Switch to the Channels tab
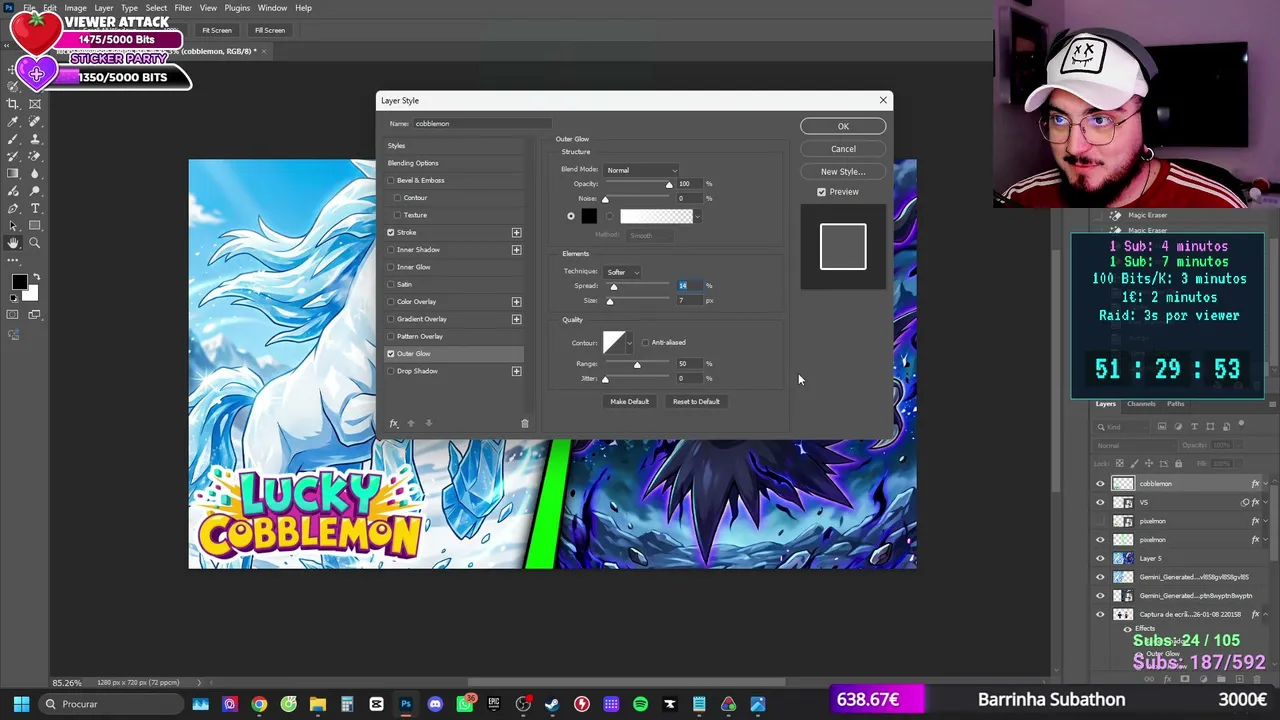This screenshot has height=720, width=1280. coord(1141,404)
